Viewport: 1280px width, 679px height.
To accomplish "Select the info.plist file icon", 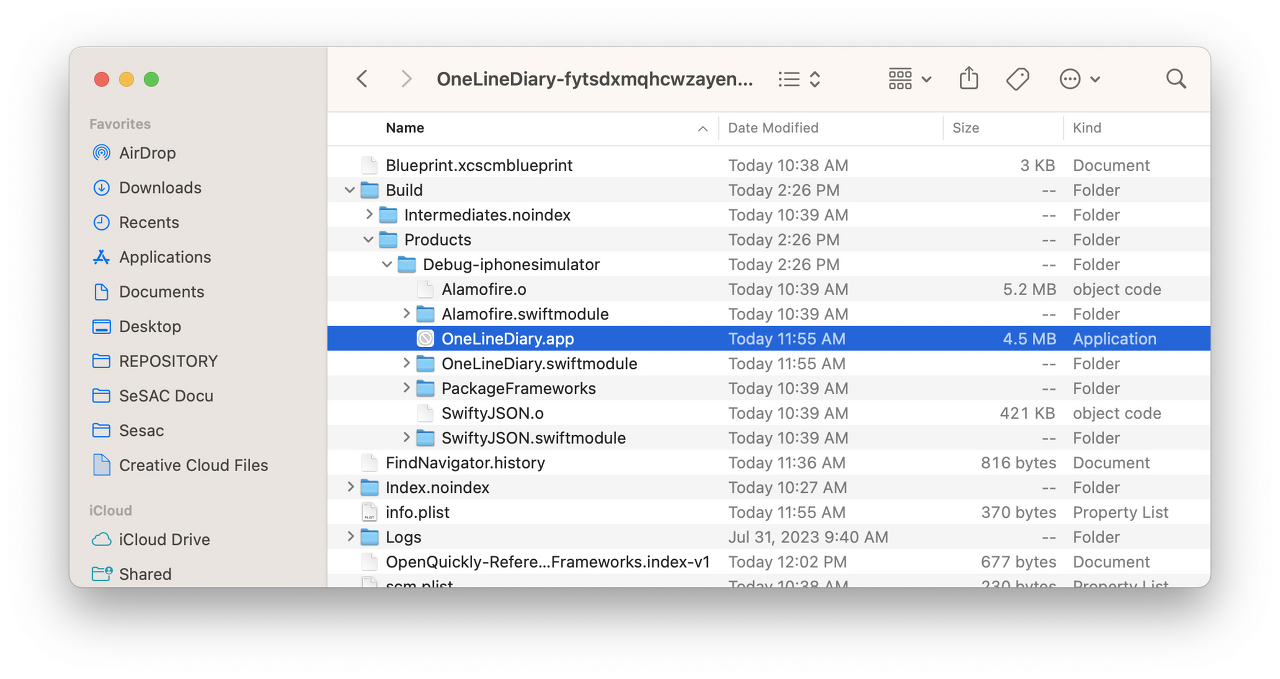I will point(369,512).
